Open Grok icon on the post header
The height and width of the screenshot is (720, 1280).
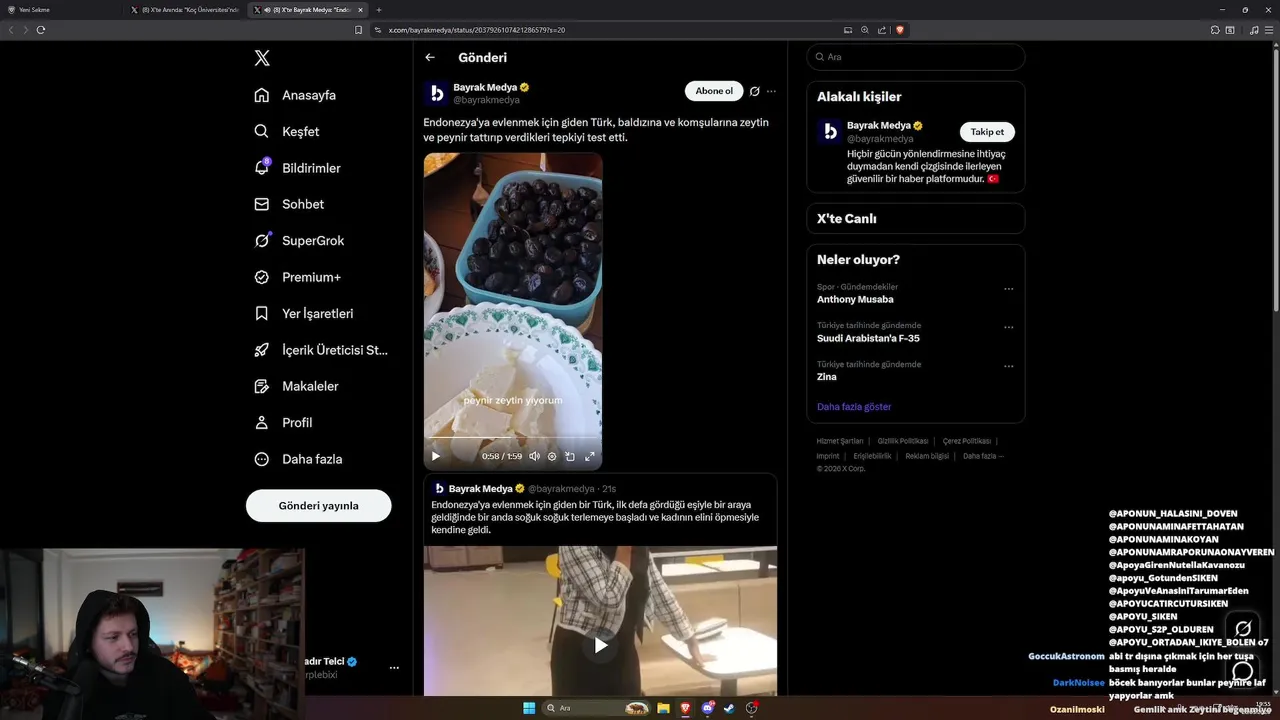point(755,91)
